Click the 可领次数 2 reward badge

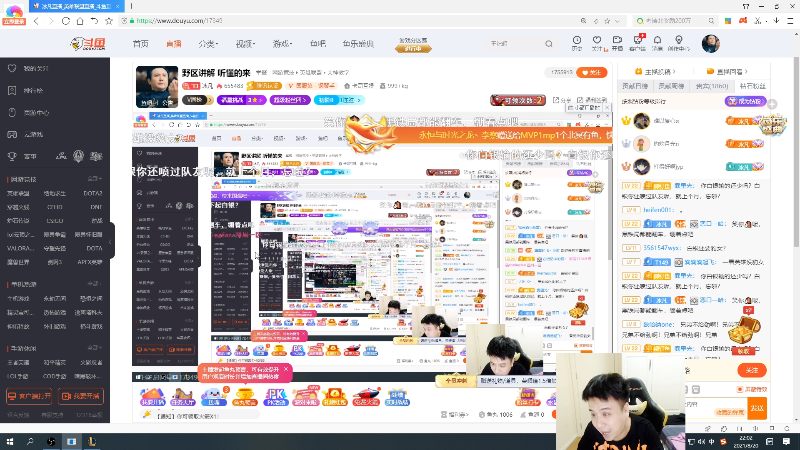pyautogui.click(x=518, y=100)
